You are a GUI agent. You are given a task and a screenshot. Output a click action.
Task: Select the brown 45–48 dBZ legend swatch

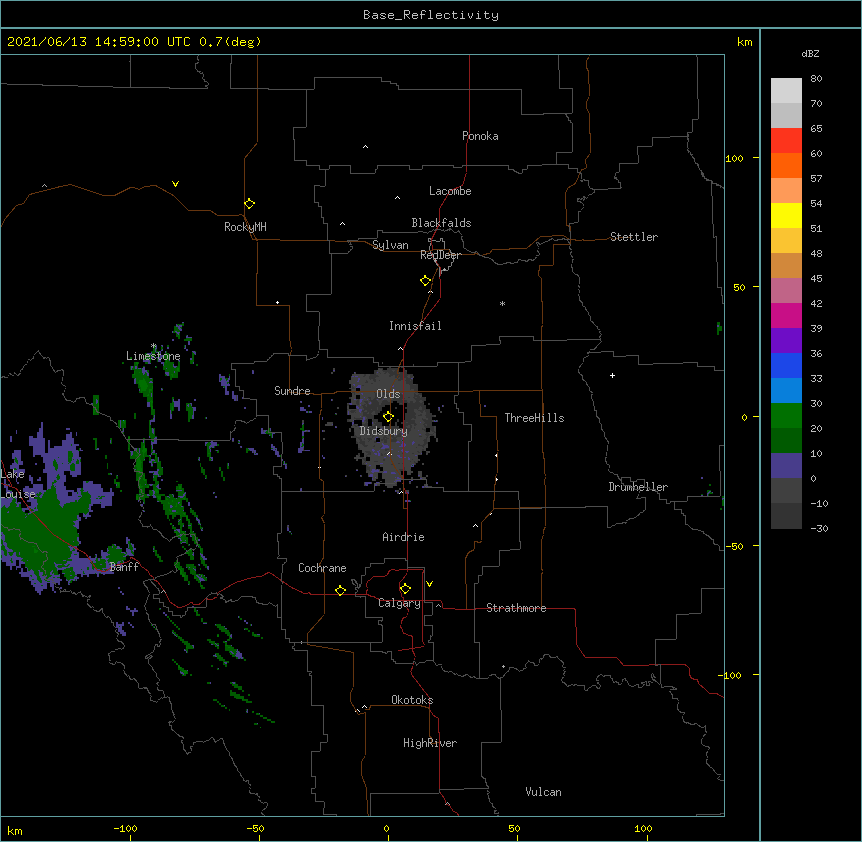pyautogui.click(x=786, y=265)
